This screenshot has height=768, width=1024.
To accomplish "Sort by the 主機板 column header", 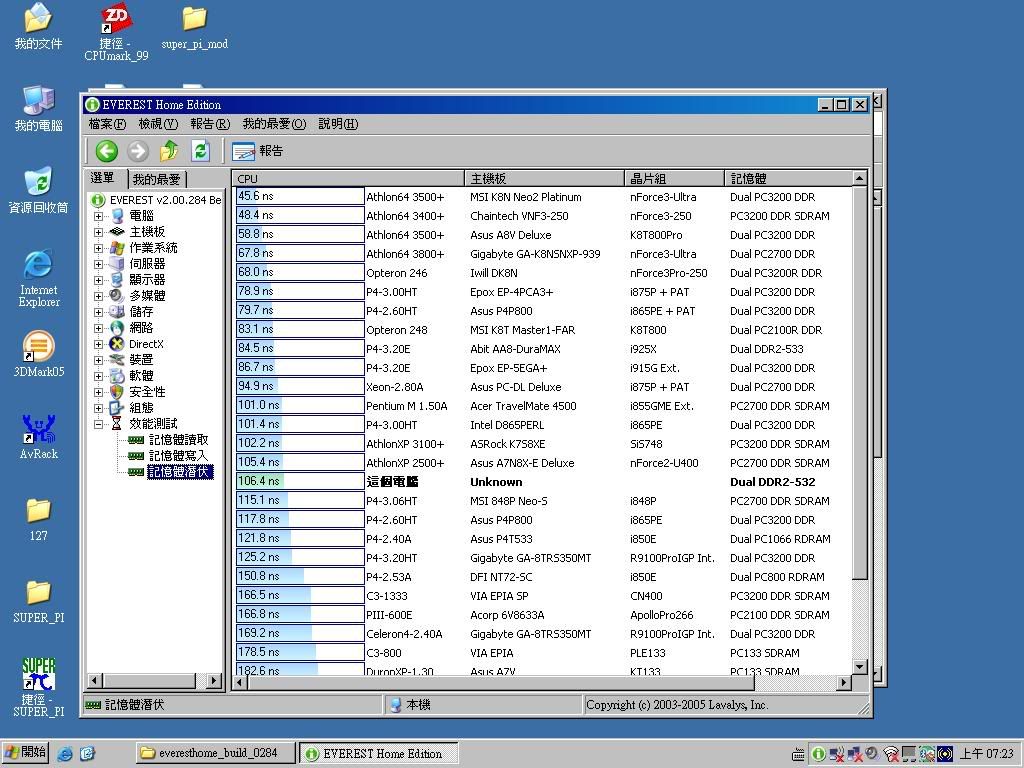I will pos(544,178).
